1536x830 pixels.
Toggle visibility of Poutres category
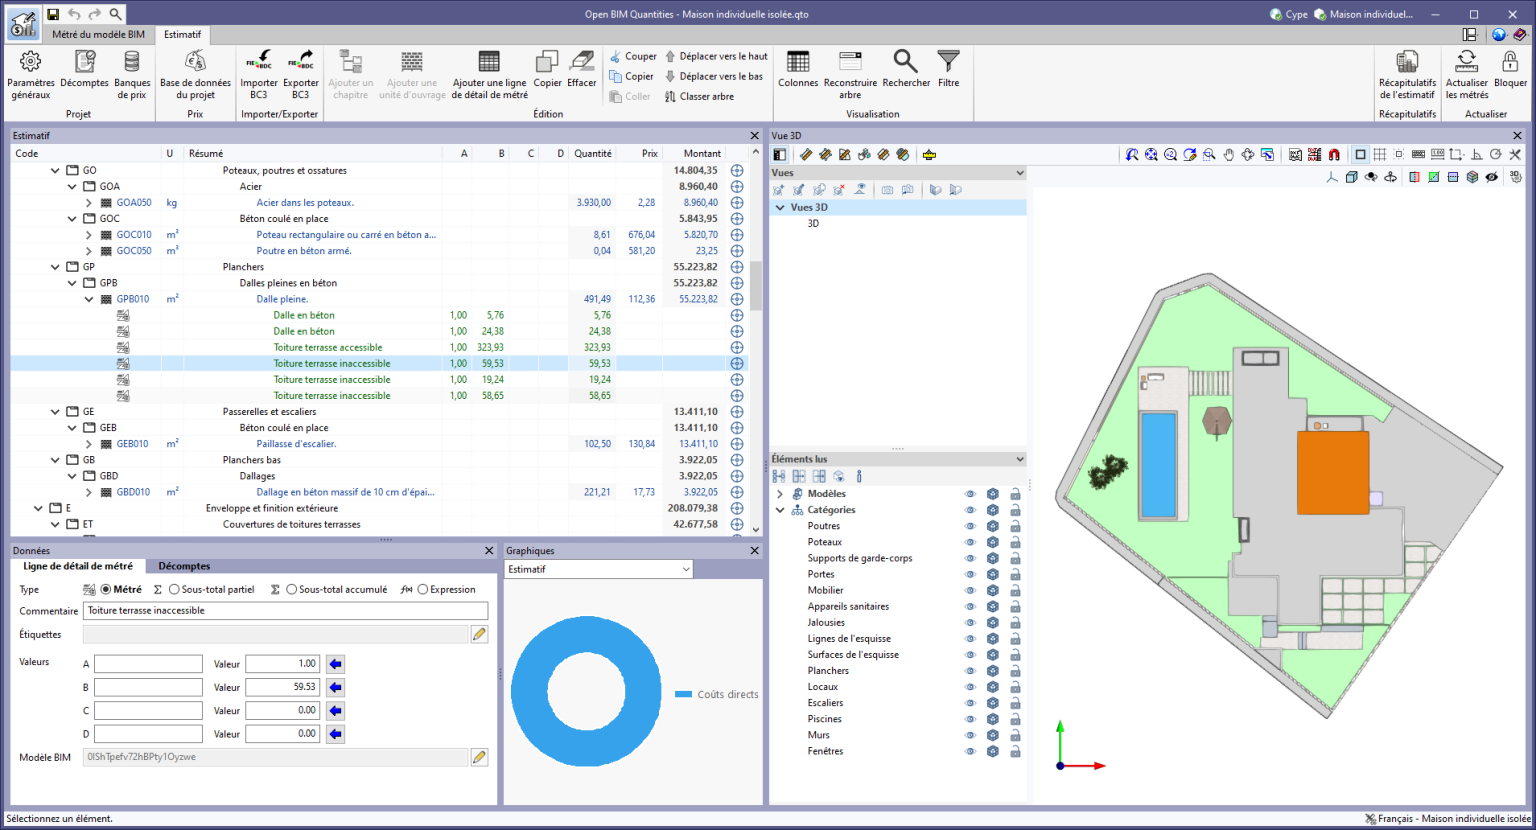coord(969,526)
